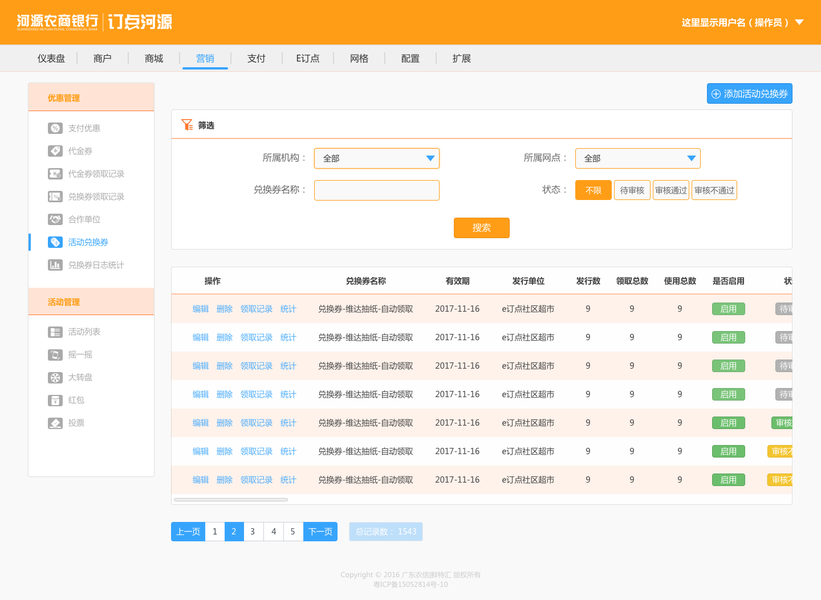This screenshot has width=821, height=600.
Task: Click the 活动列表 list icon
Action: [x=55, y=332]
